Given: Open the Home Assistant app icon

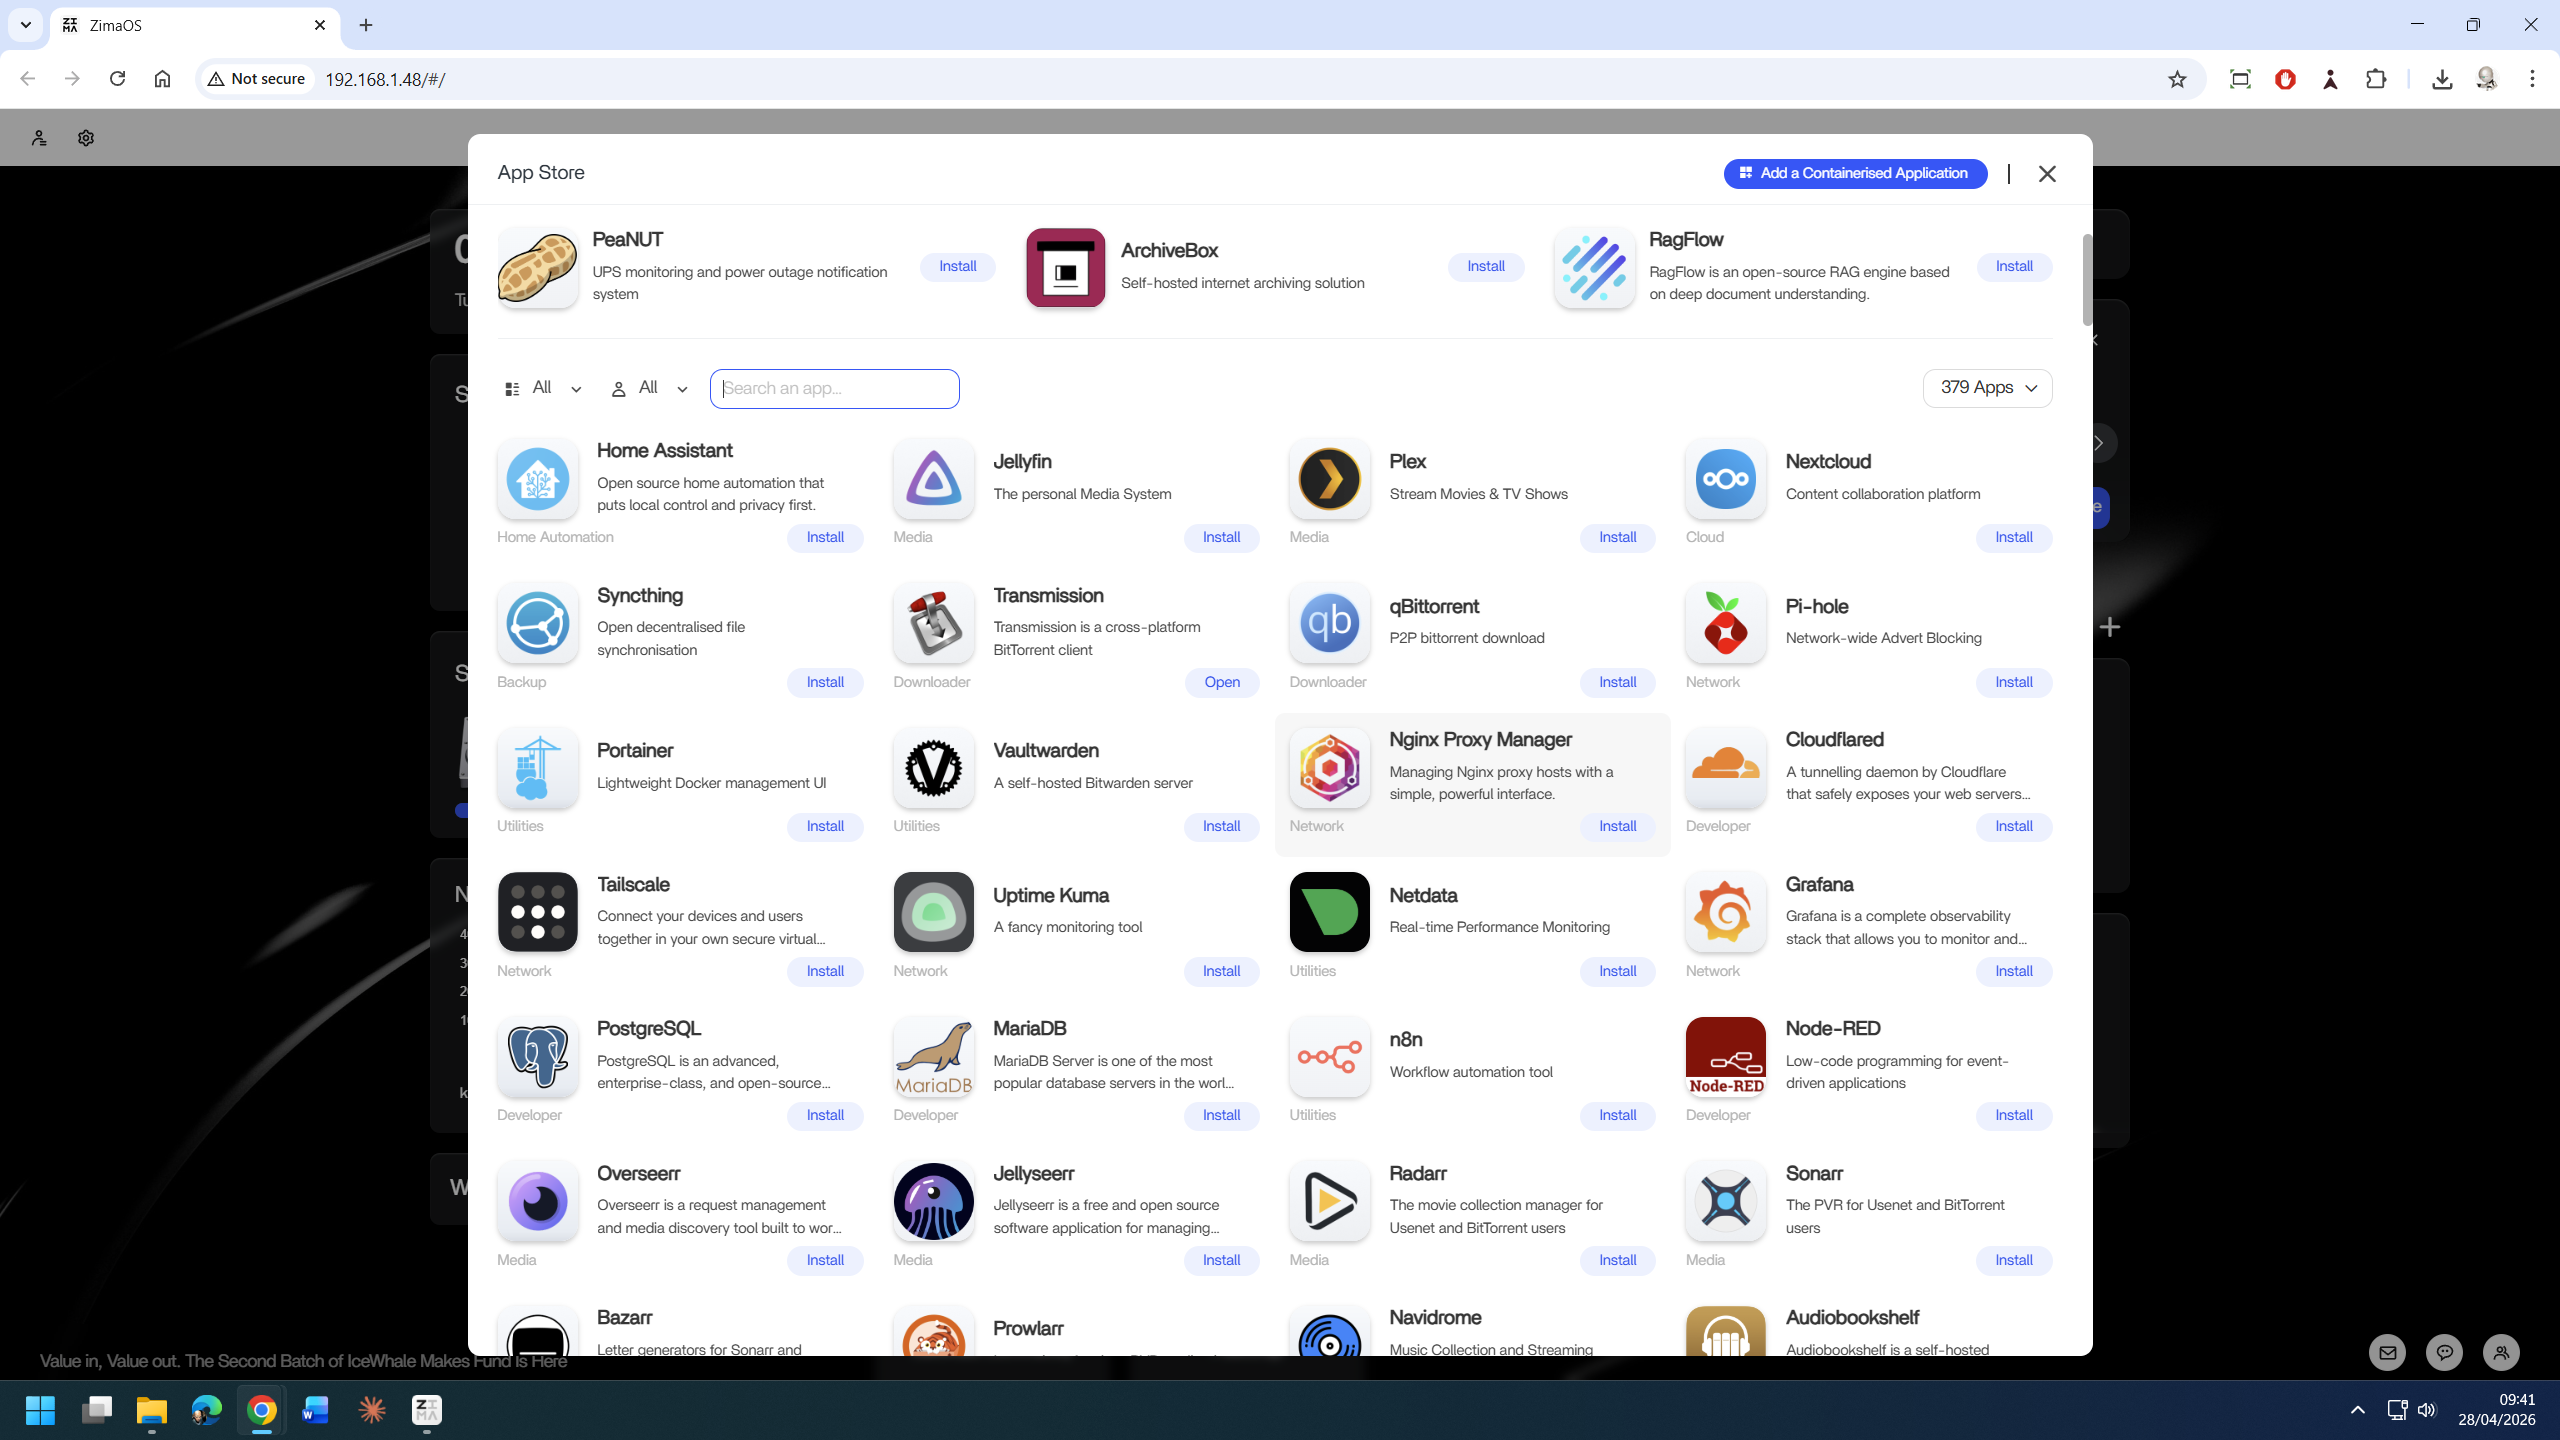Looking at the screenshot, I should pos(537,479).
